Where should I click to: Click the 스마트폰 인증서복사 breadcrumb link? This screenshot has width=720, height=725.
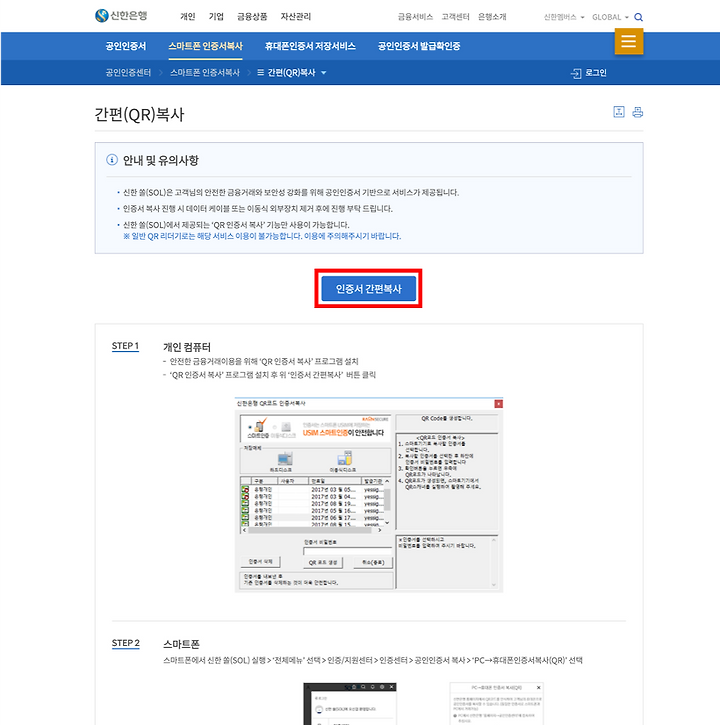click(x=205, y=73)
